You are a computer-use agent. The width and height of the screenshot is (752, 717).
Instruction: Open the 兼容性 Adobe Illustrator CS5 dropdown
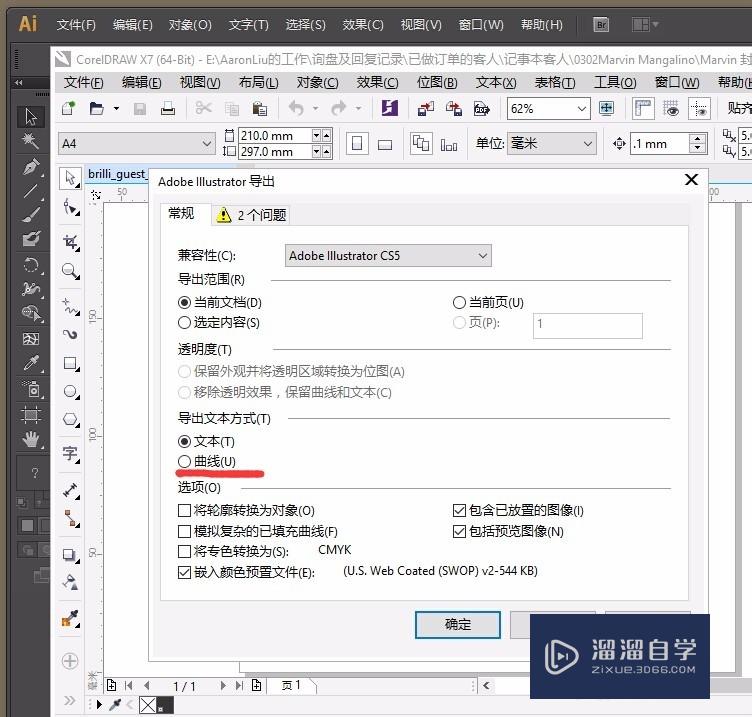coord(388,256)
